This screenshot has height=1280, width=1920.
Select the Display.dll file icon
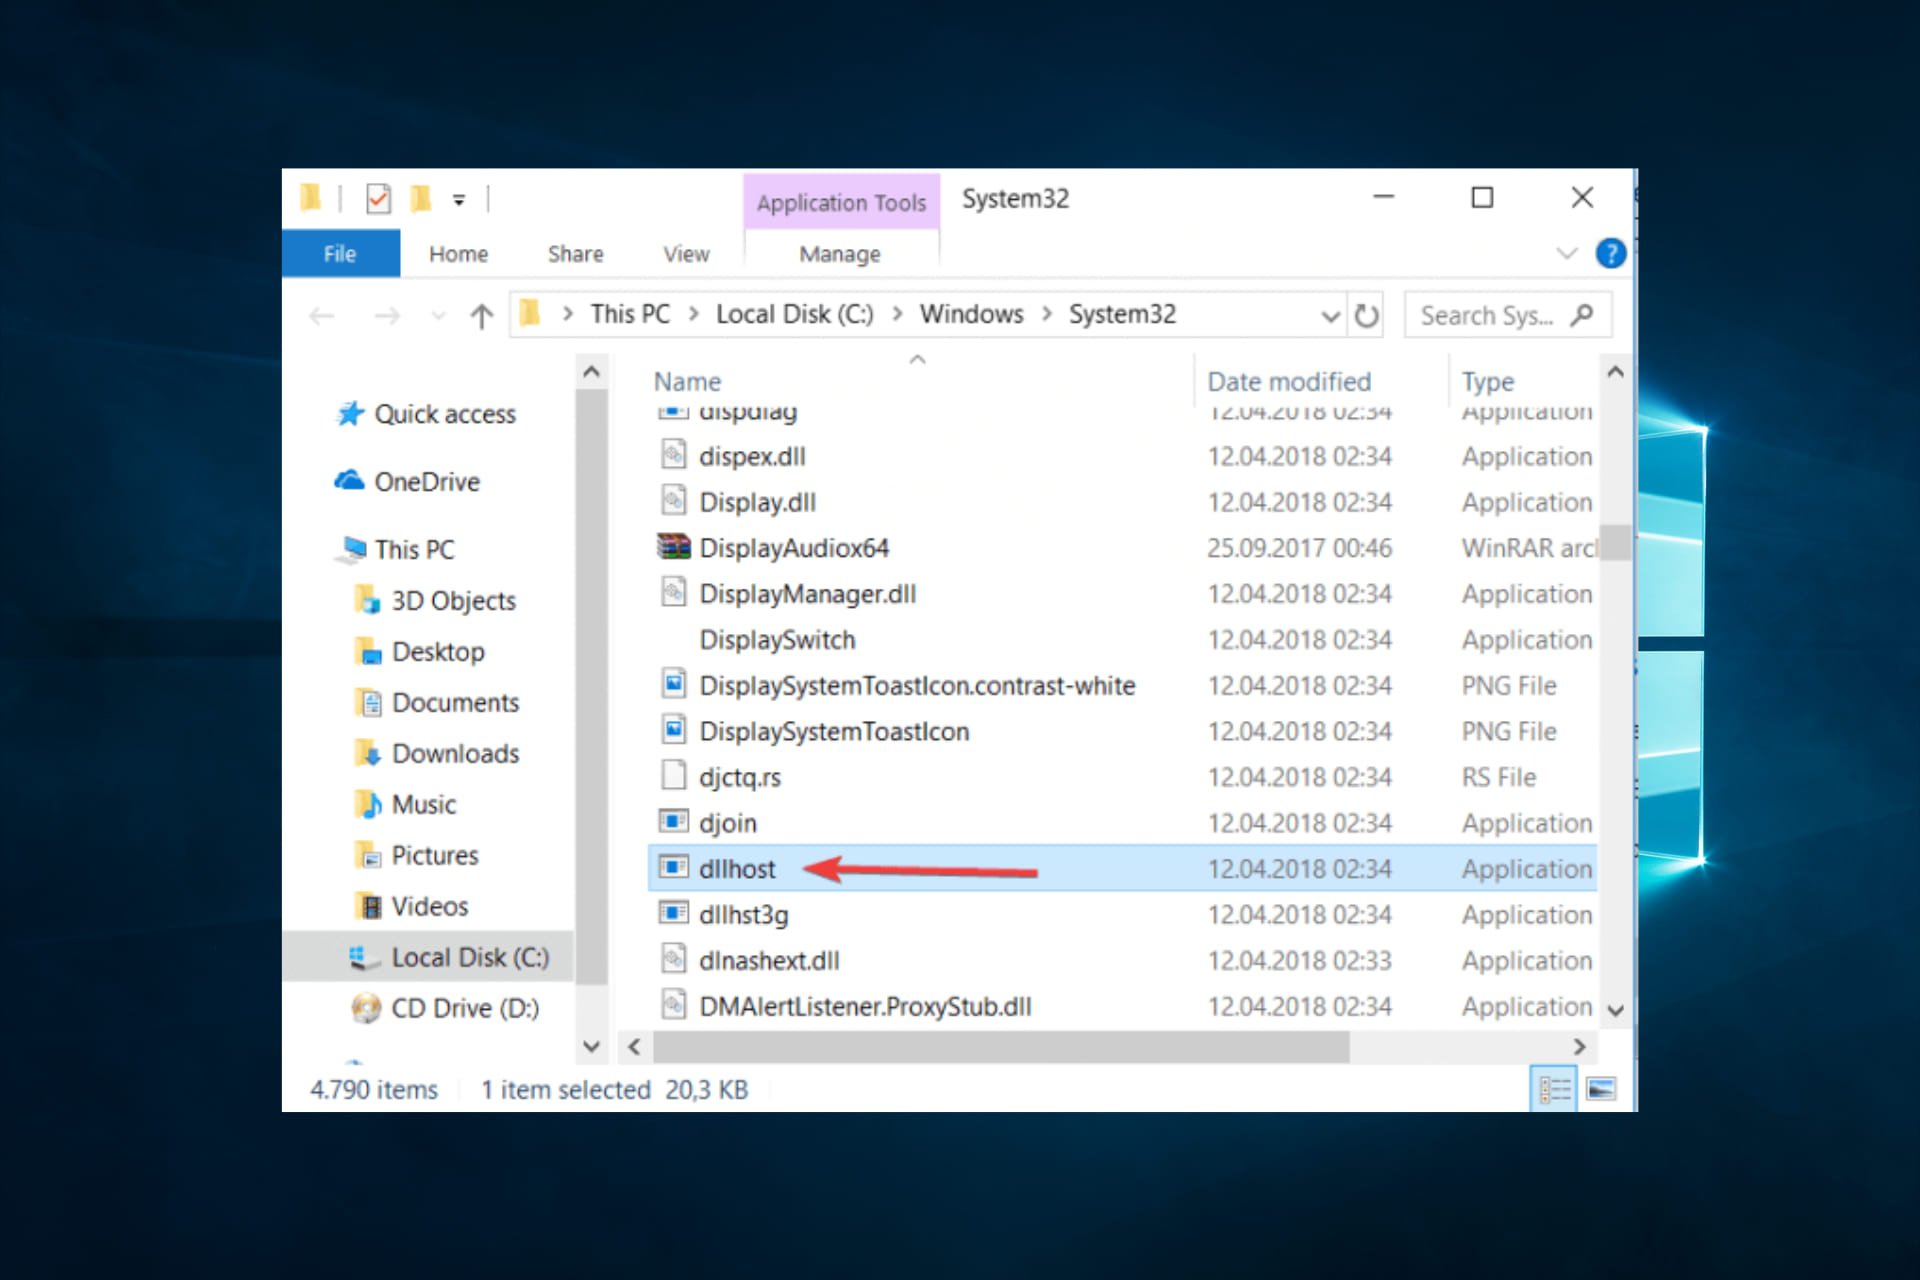pos(674,501)
